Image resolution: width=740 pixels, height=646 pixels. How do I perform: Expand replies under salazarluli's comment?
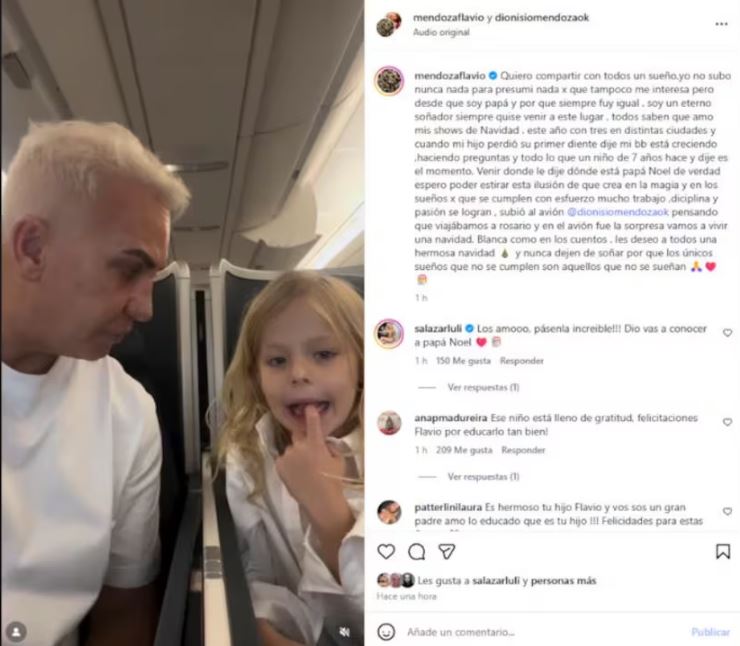483,387
